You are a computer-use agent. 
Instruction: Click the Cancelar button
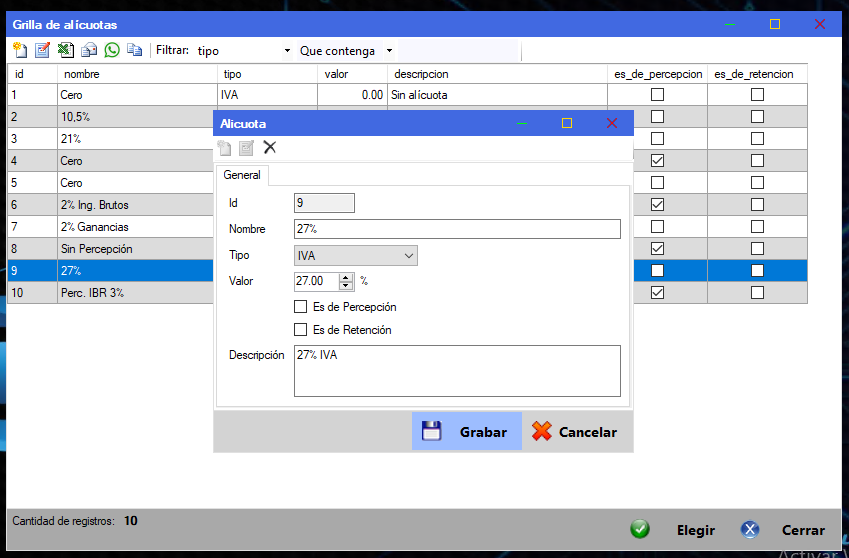[x=575, y=432]
